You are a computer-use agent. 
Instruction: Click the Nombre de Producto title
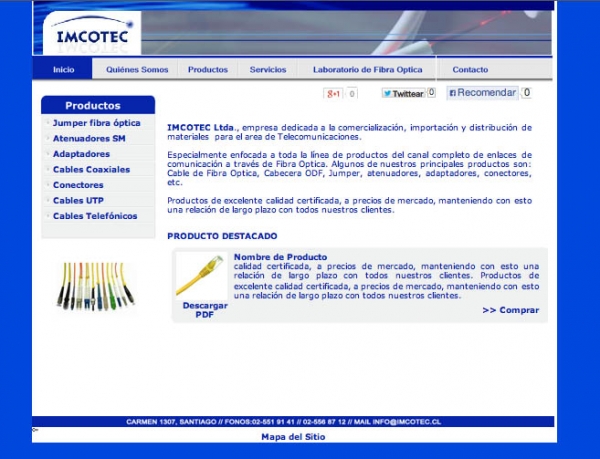(280, 257)
